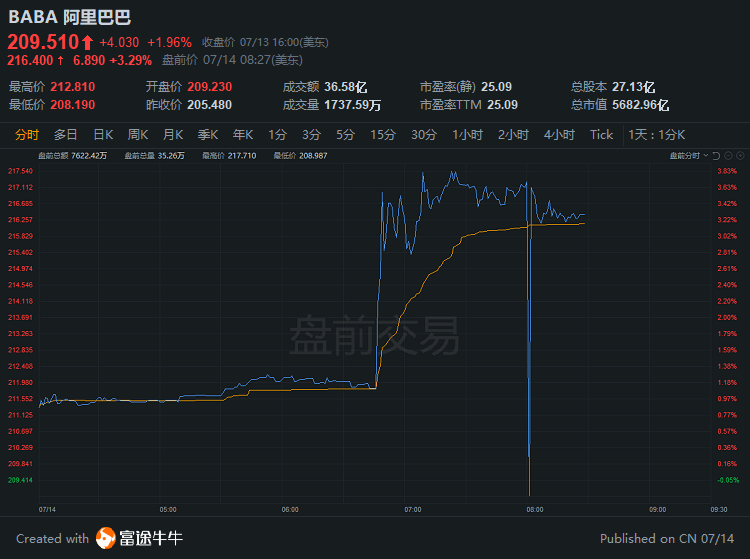The height and width of the screenshot is (559, 750).
Task: Switch to 2小时 interval
Action: click(513, 135)
